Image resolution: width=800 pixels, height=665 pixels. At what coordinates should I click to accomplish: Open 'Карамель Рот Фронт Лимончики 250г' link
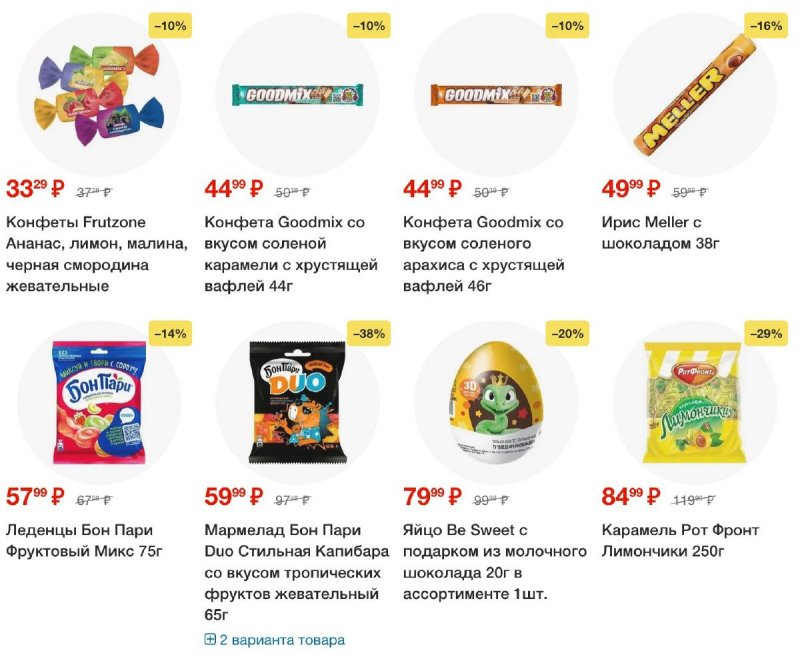(x=680, y=540)
